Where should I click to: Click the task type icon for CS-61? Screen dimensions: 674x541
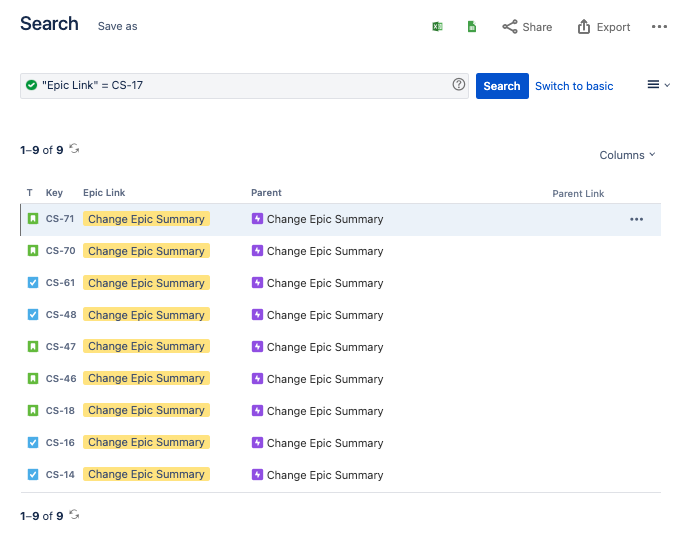[x=33, y=282]
